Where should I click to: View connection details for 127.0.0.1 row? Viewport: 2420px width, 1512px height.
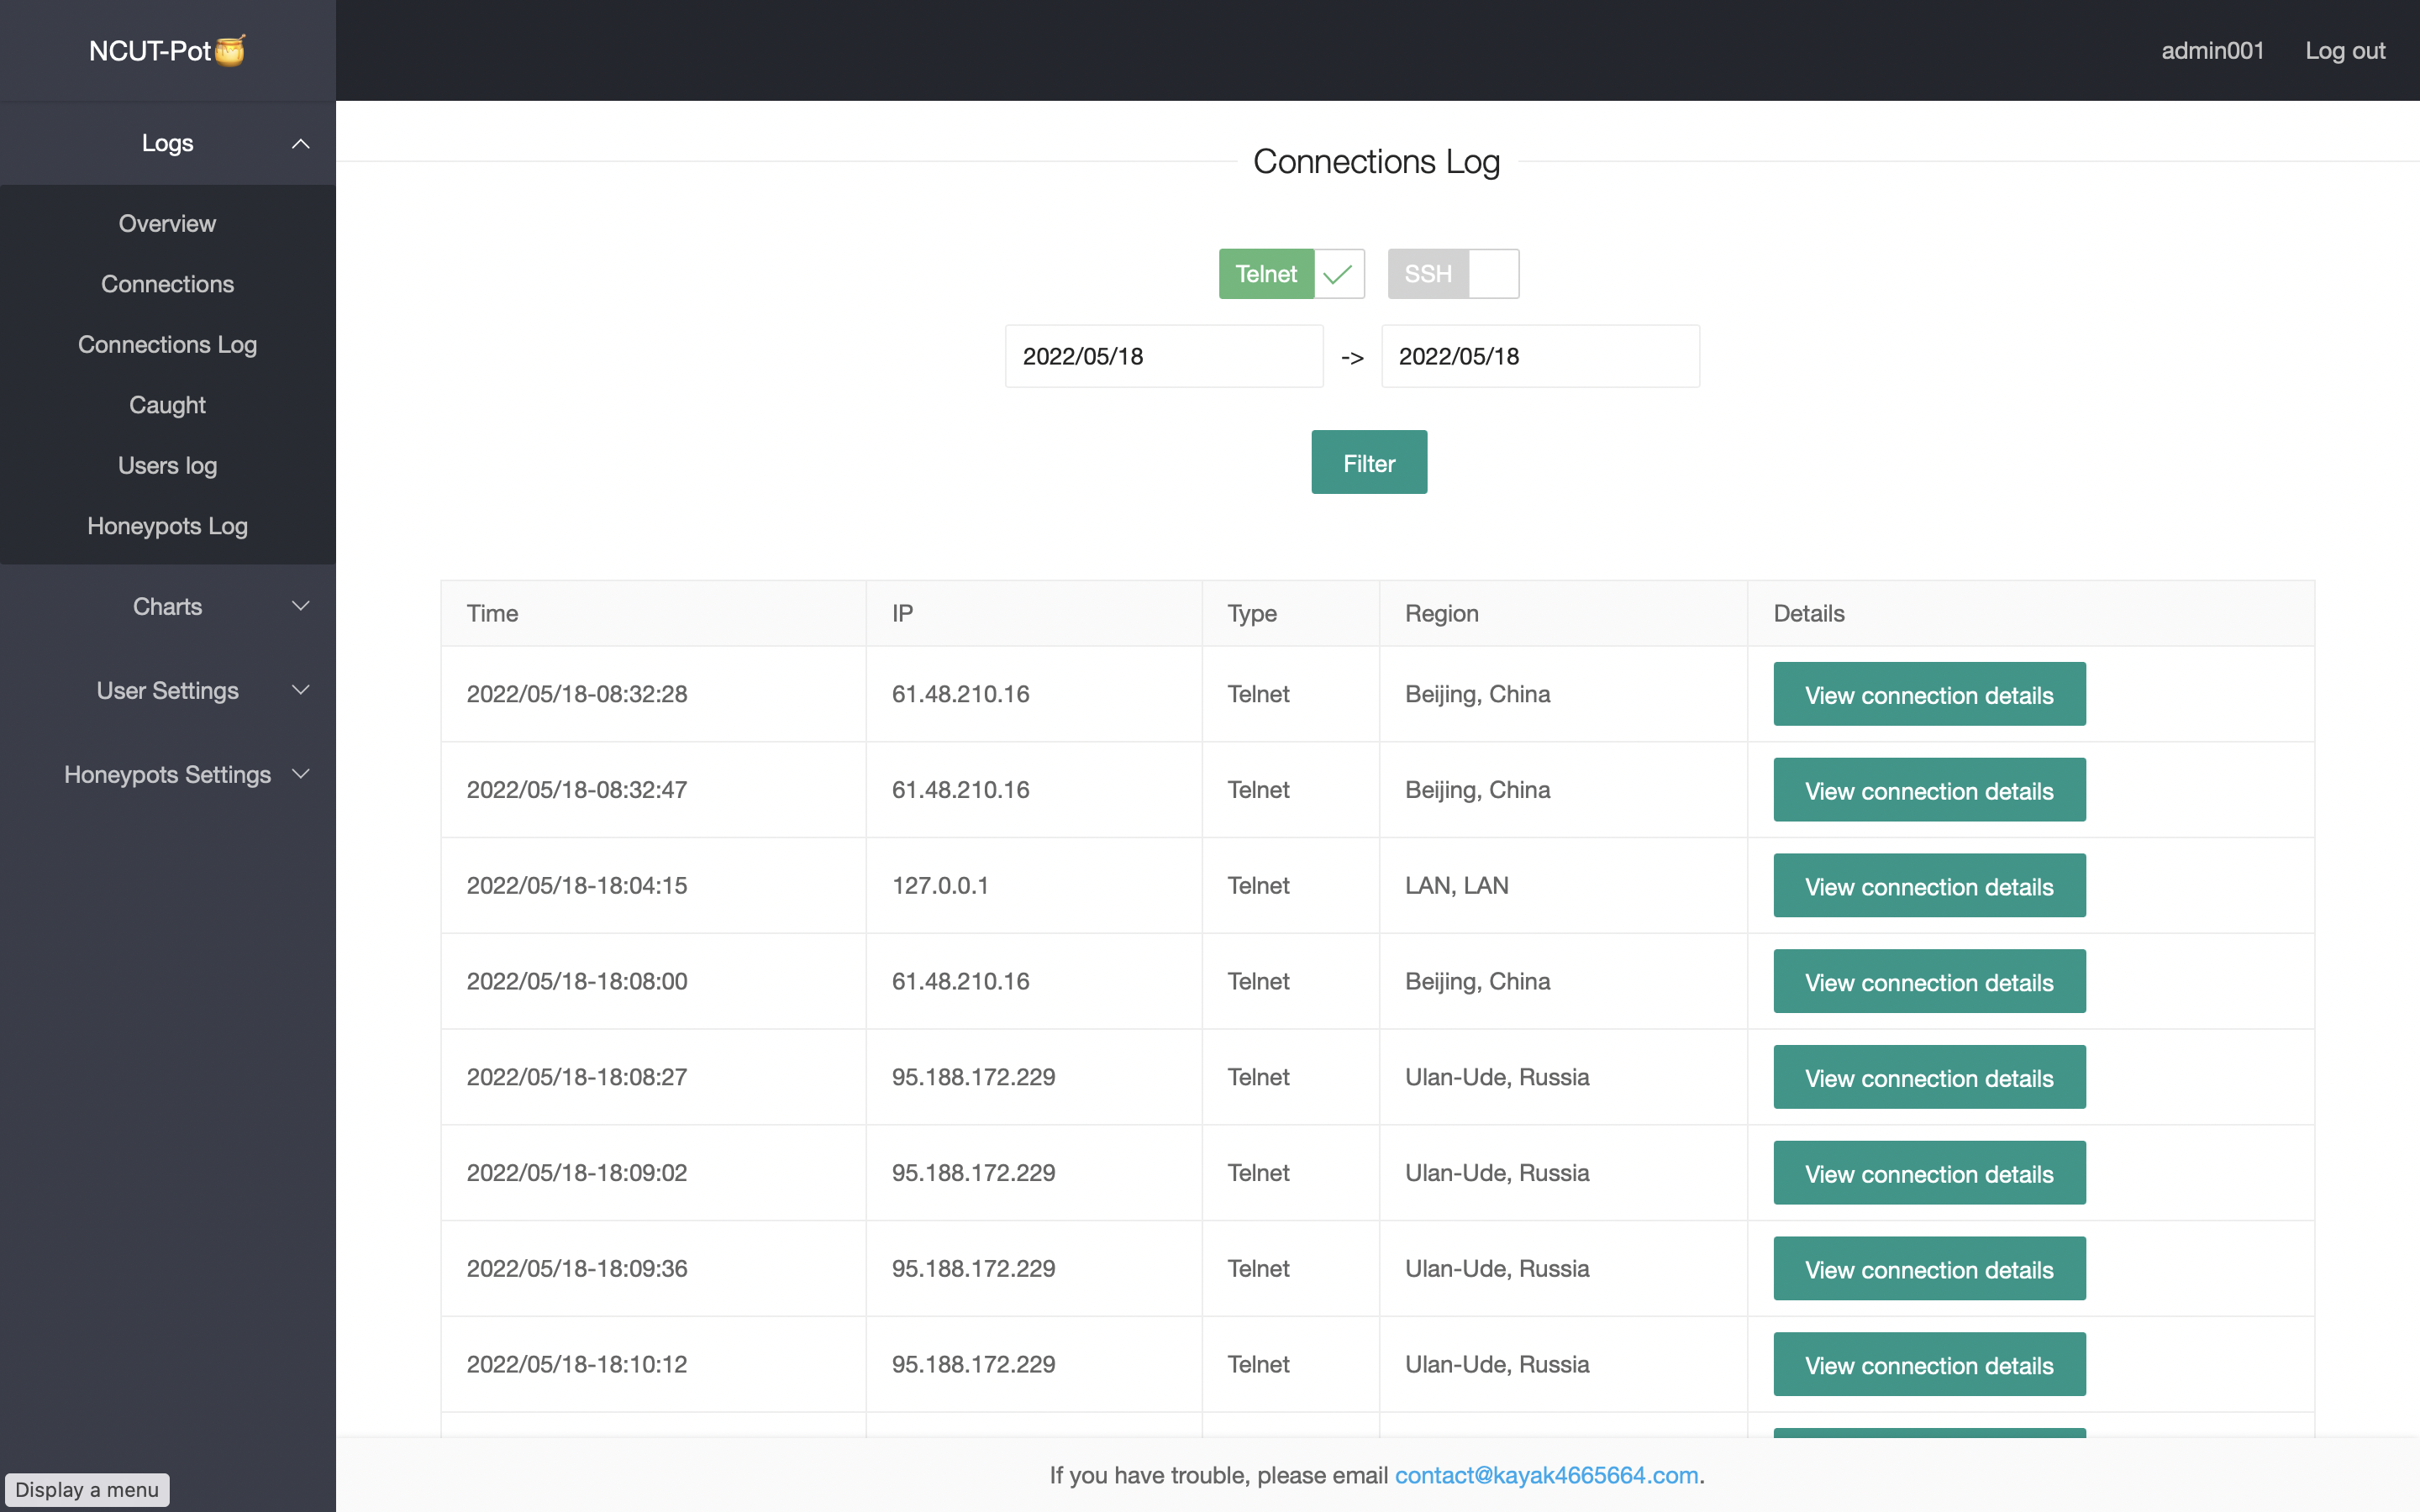1928,886
